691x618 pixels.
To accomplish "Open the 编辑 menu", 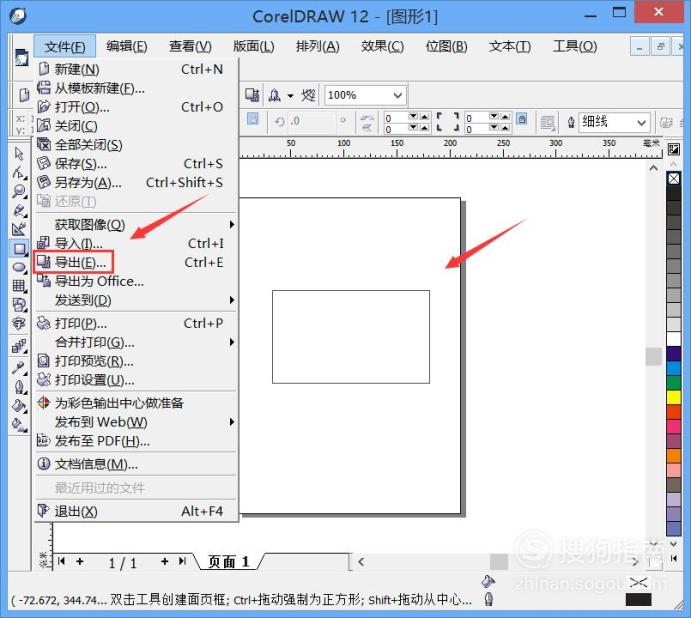I will coord(127,46).
